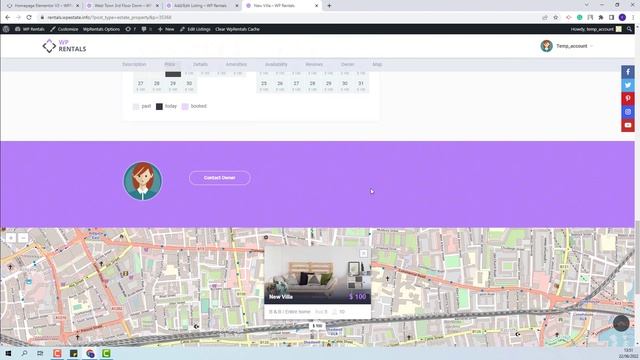The width and height of the screenshot is (640, 360).
Task: Click Customize in the admin bar
Action: pos(64,29)
